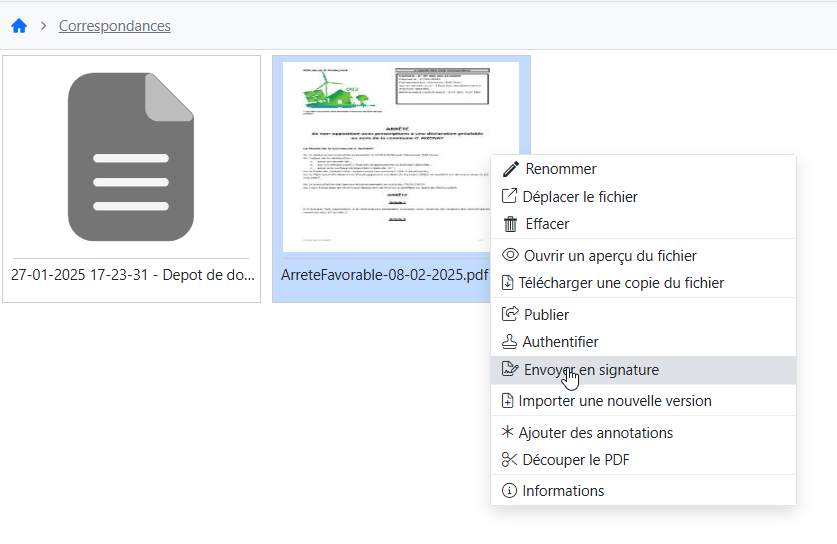Choose Télécharger une copie du fichier
This screenshot has width=837, height=544.
[620, 283]
